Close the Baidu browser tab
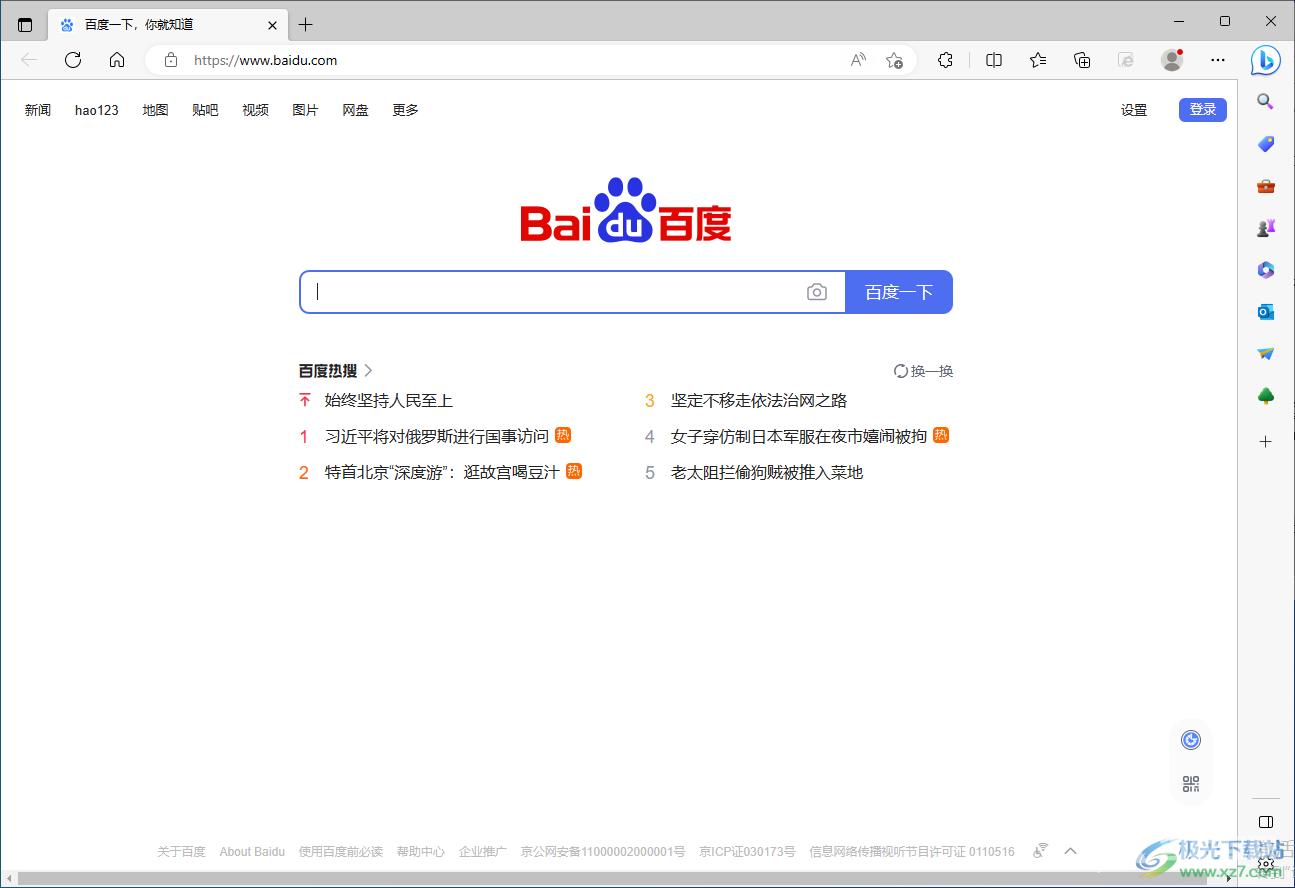This screenshot has height=888, width=1295. coord(272,25)
